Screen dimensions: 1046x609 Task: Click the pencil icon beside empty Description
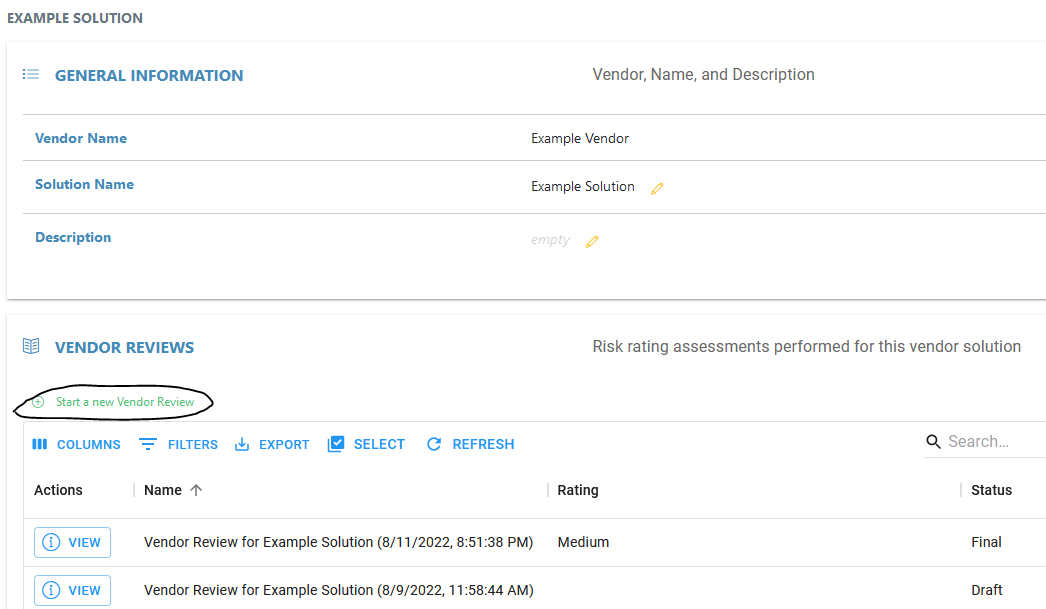(592, 241)
